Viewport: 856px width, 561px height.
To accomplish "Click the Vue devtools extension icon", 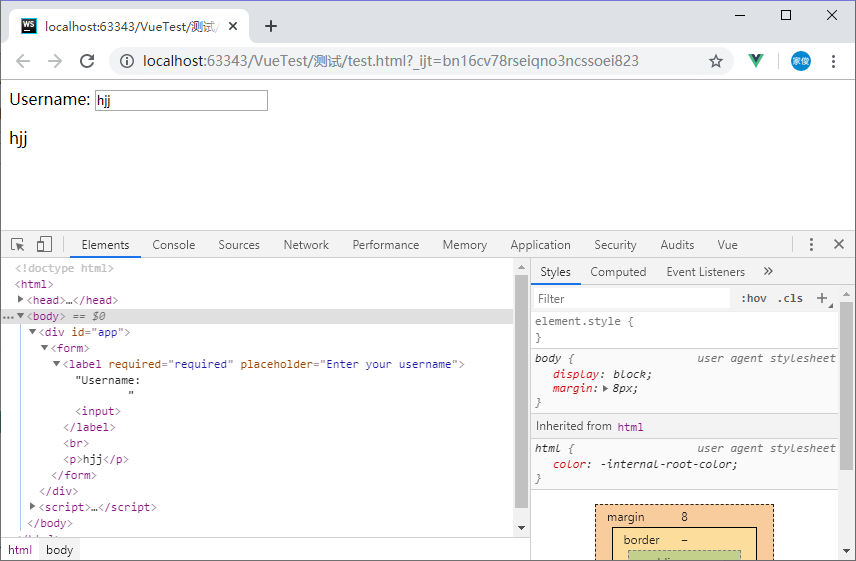I will pos(756,61).
